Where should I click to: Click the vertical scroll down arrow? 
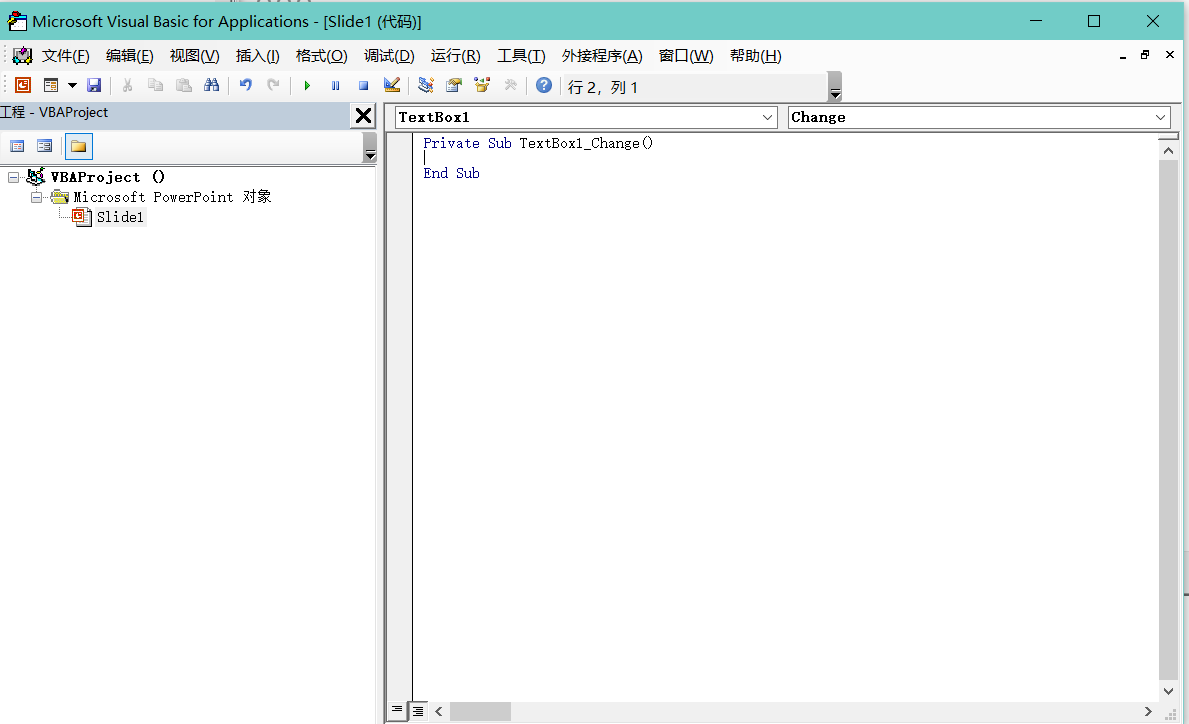[1169, 691]
